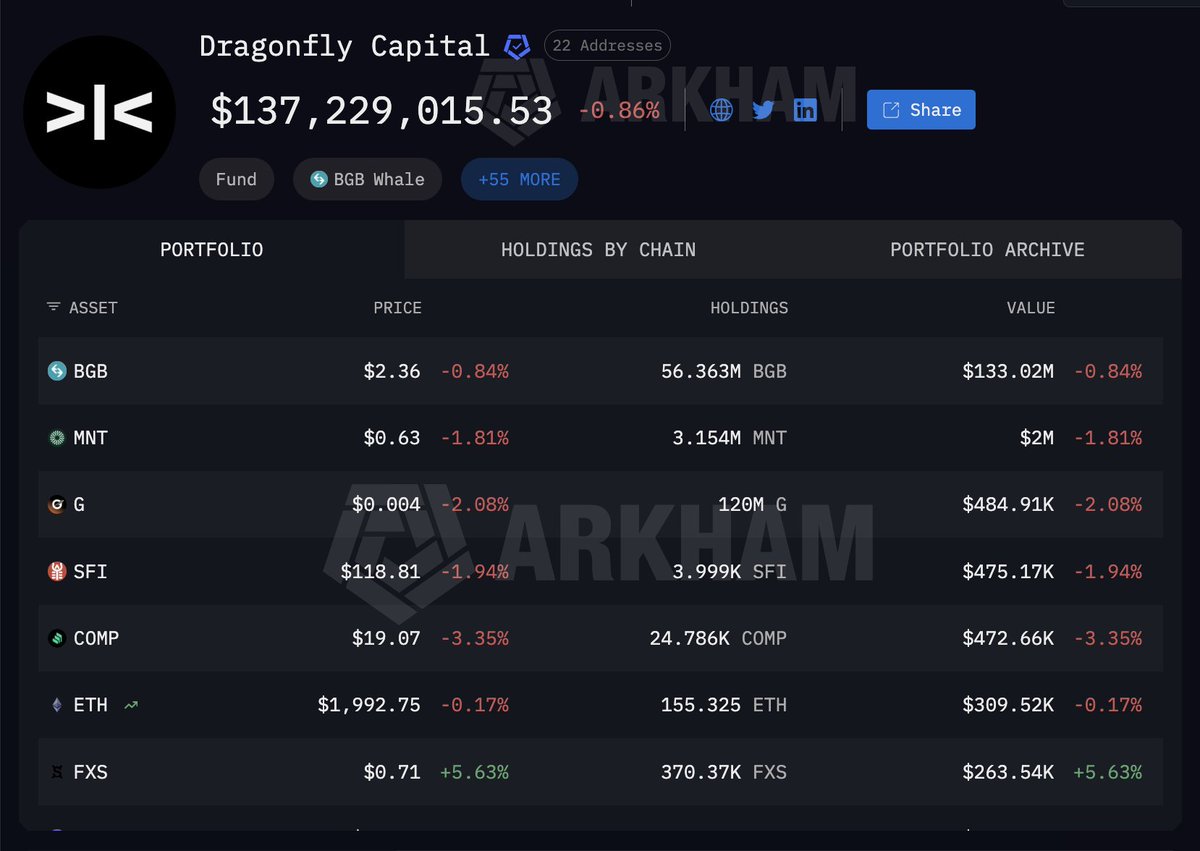Click the COMP token icon
This screenshot has width=1200, height=851.
point(58,638)
